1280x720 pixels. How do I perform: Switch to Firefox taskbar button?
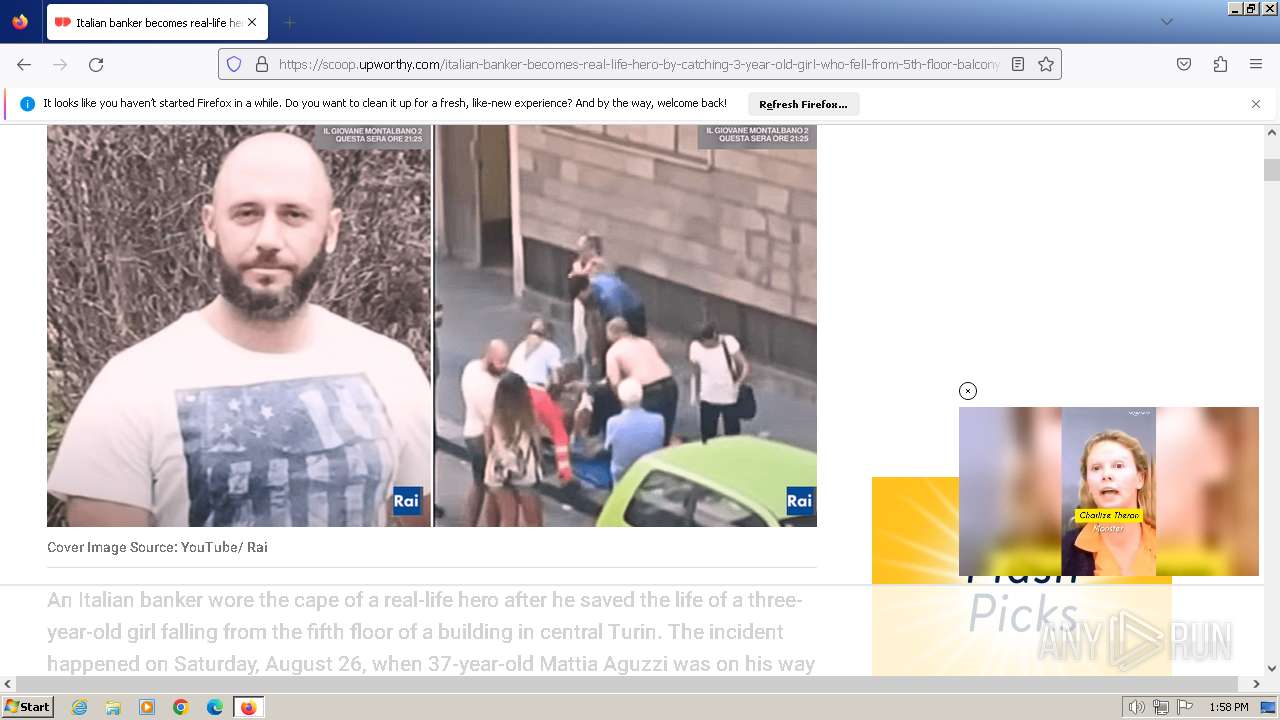coord(248,707)
